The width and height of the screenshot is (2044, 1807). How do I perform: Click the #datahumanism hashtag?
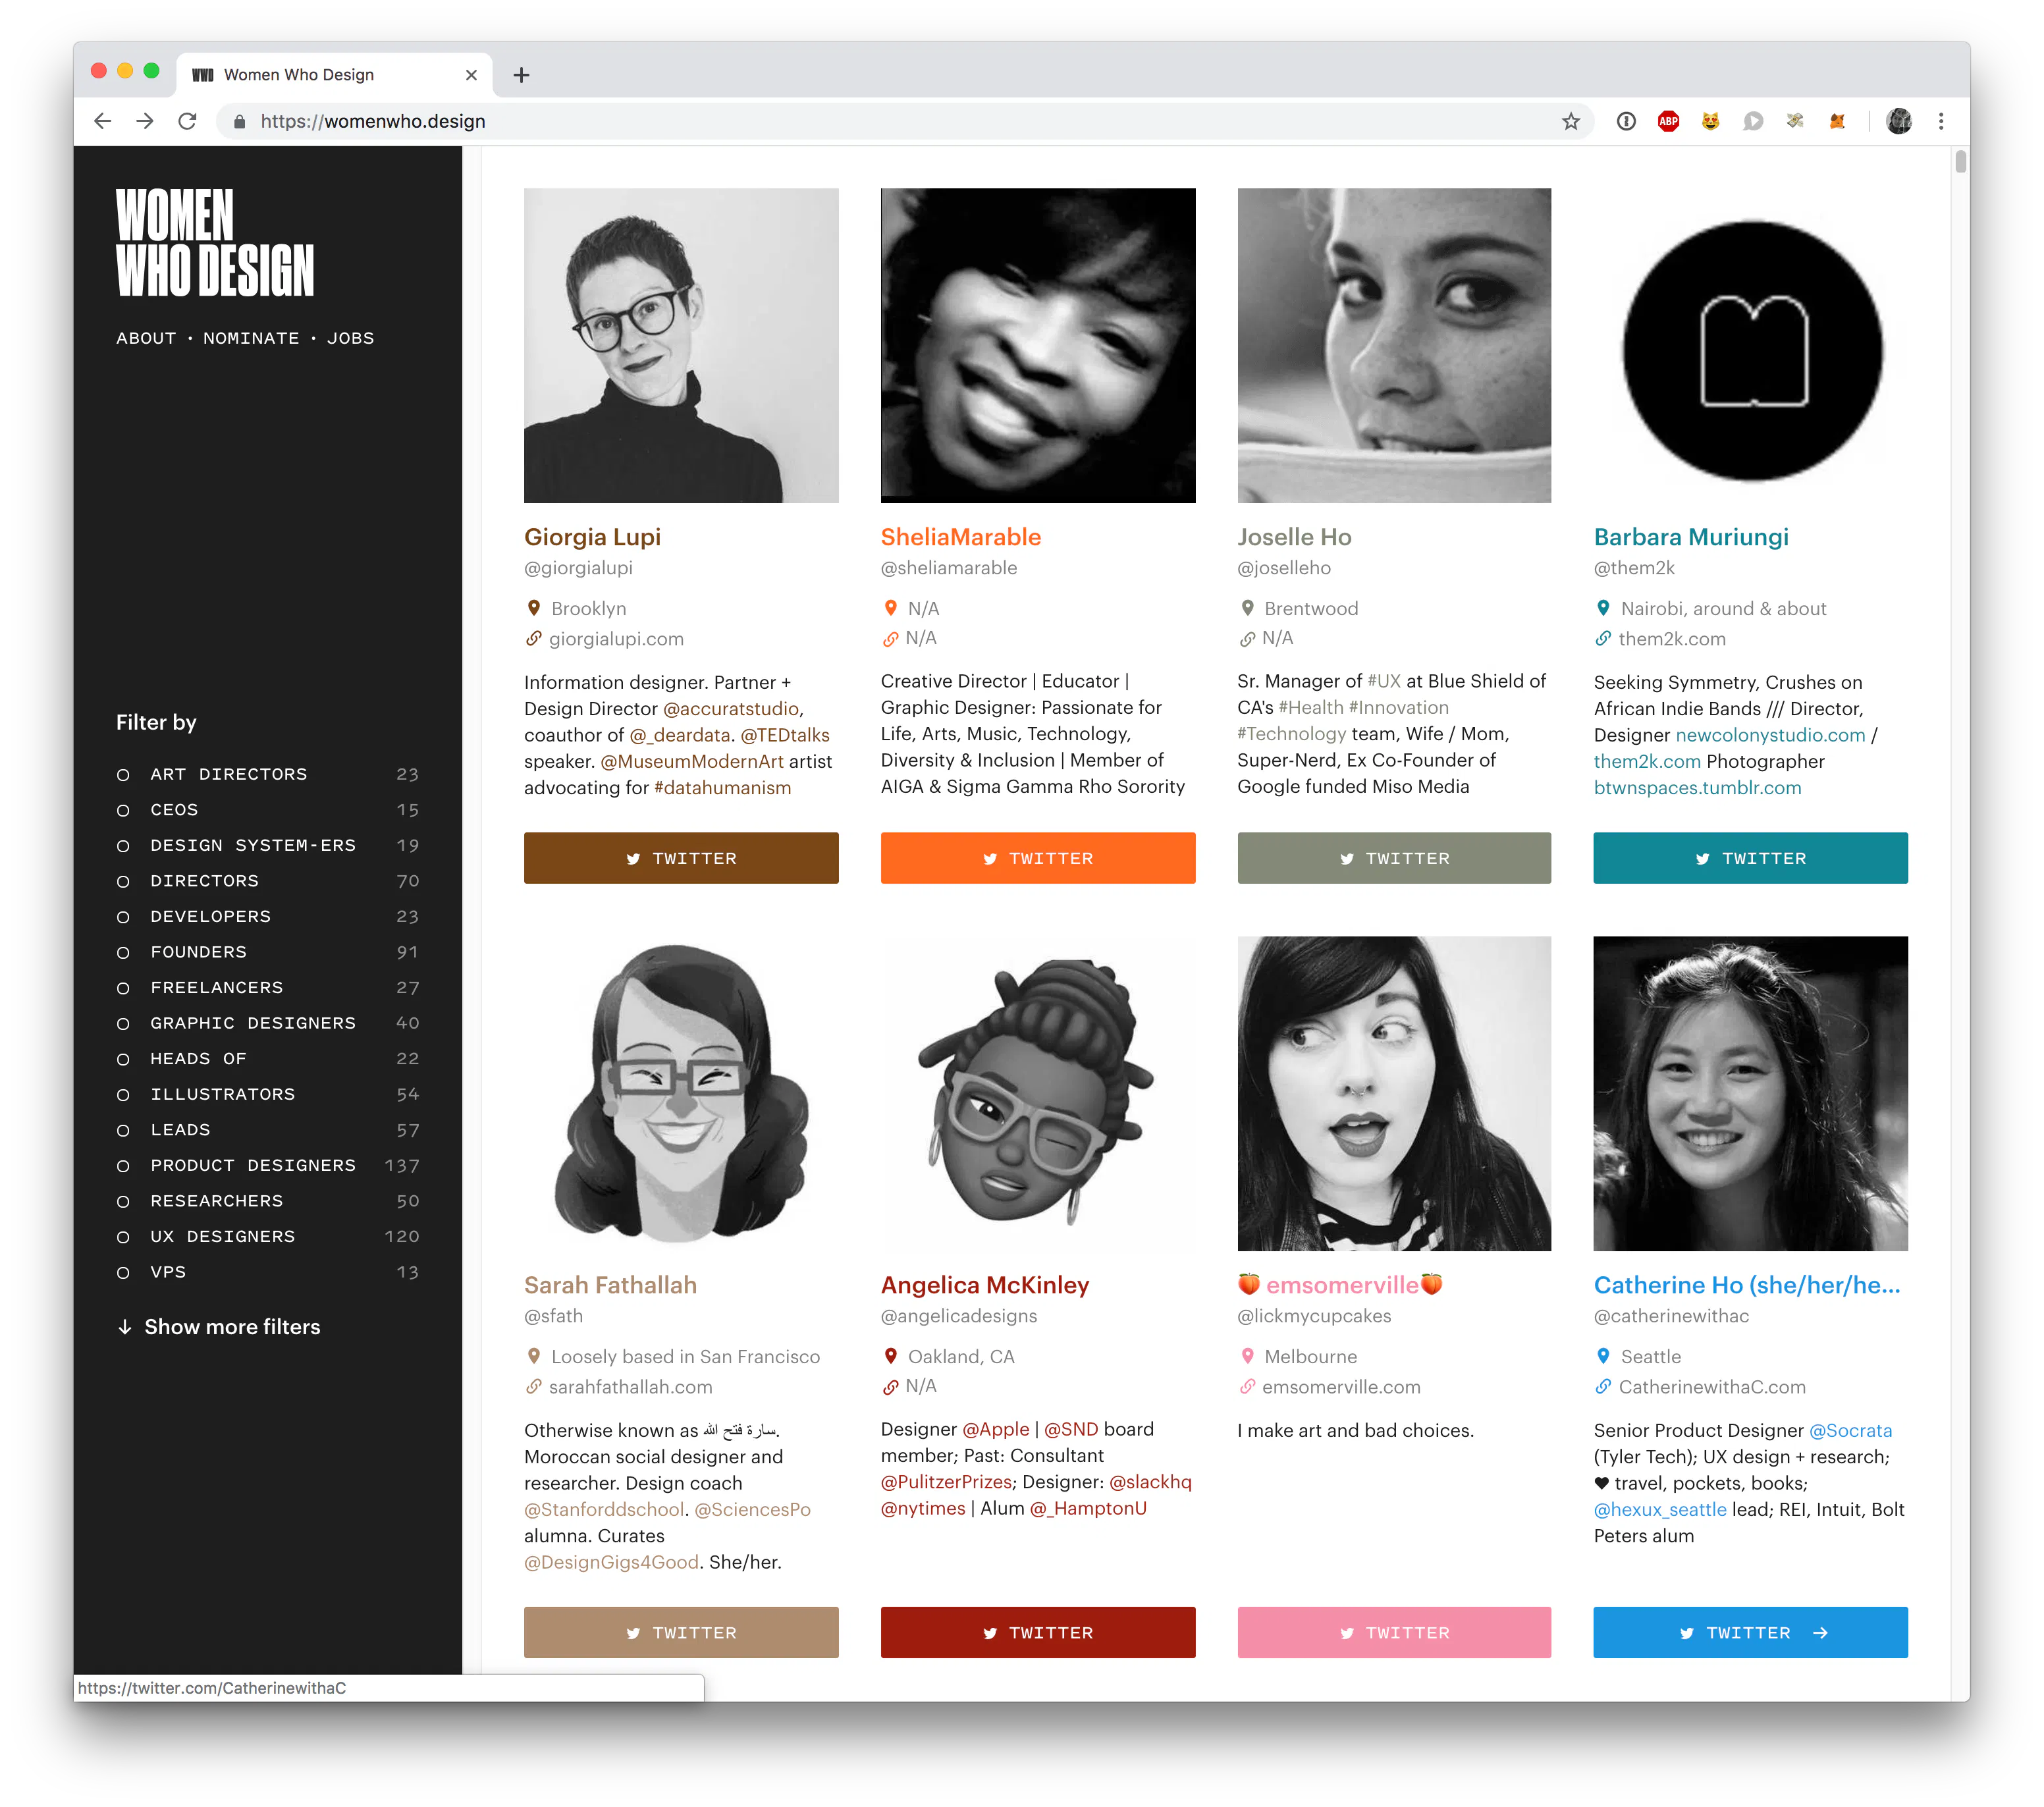coord(722,788)
